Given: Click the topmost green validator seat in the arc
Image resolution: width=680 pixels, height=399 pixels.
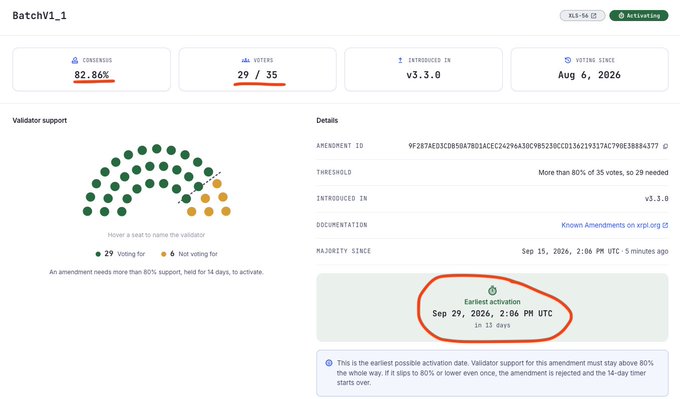Looking at the screenshot, I should point(157,149).
